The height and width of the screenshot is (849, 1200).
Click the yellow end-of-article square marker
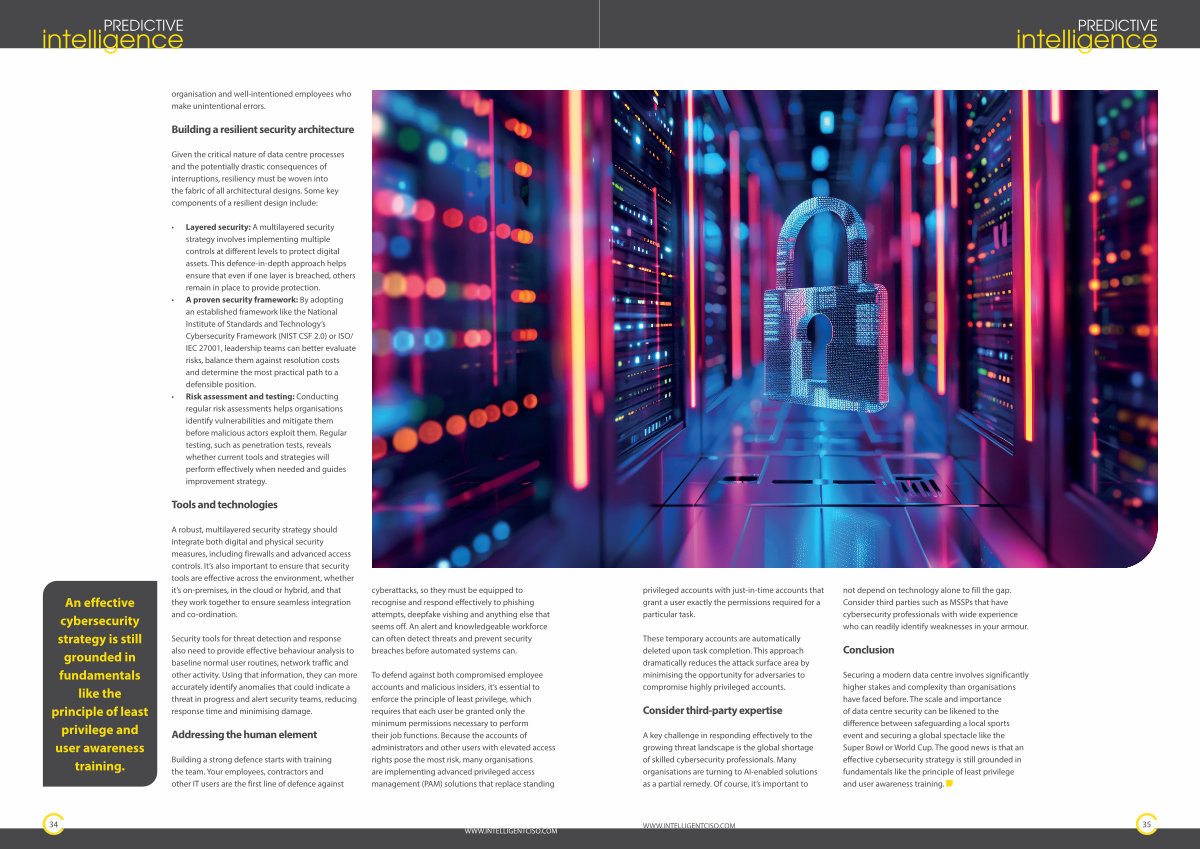[949, 783]
